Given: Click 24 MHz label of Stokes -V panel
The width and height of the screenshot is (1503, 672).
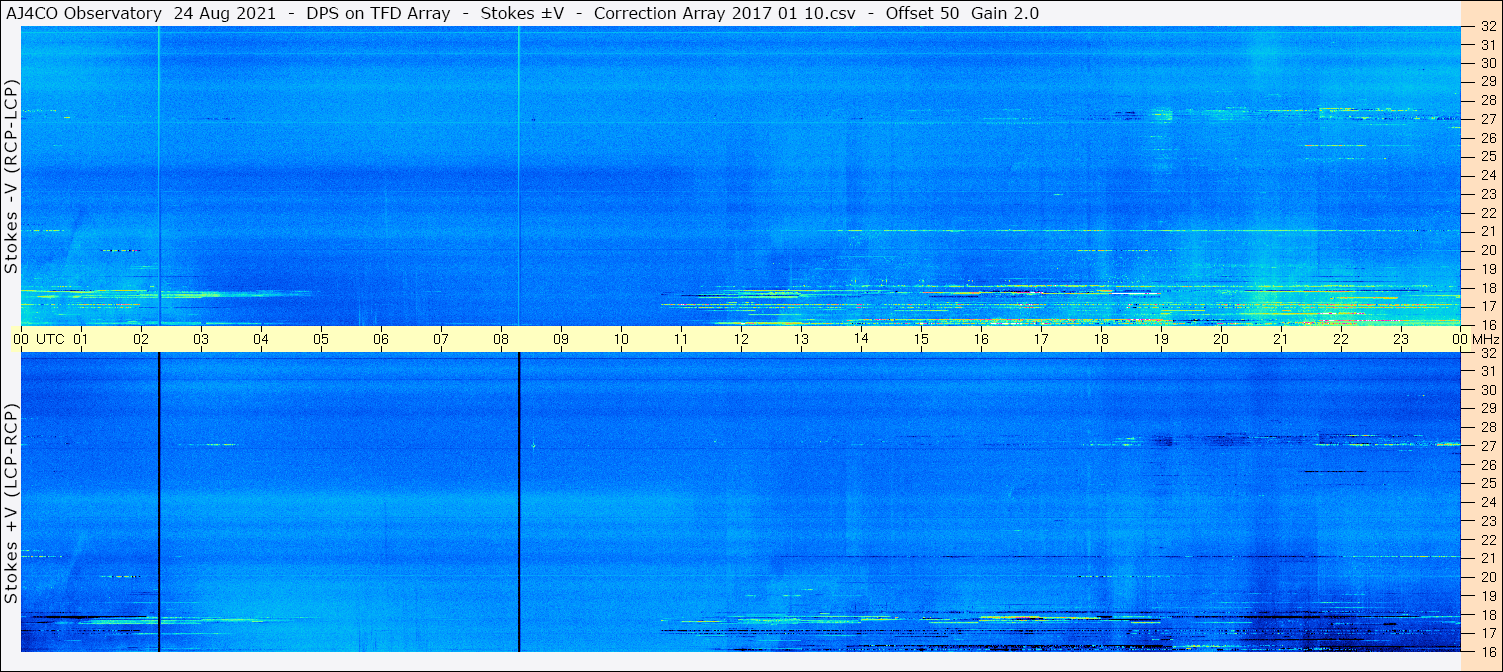Looking at the screenshot, I should (x=1487, y=175).
